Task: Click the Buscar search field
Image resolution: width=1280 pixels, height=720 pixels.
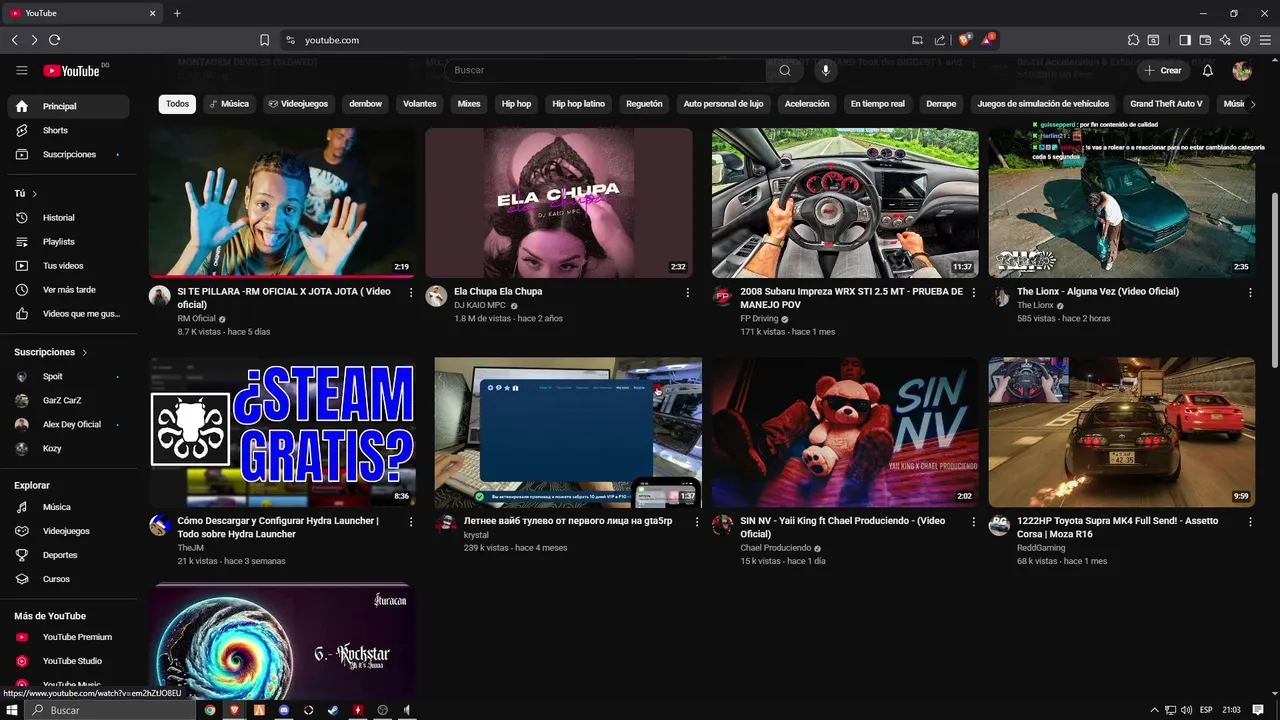Action: pyautogui.click(x=606, y=70)
